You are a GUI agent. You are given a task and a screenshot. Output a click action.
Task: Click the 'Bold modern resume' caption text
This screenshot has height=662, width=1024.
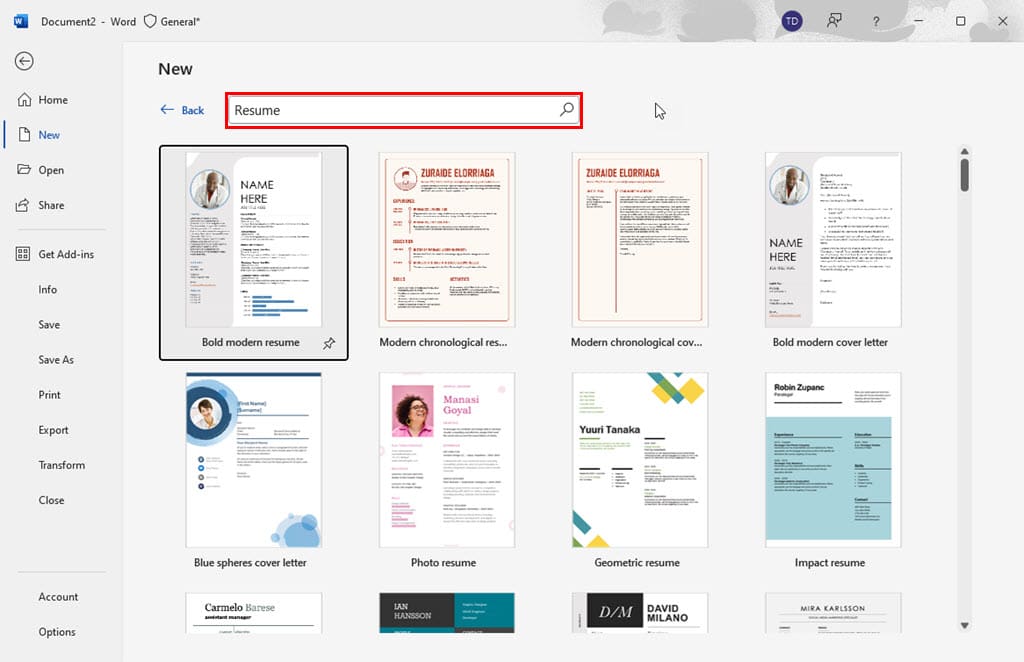click(x=251, y=343)
